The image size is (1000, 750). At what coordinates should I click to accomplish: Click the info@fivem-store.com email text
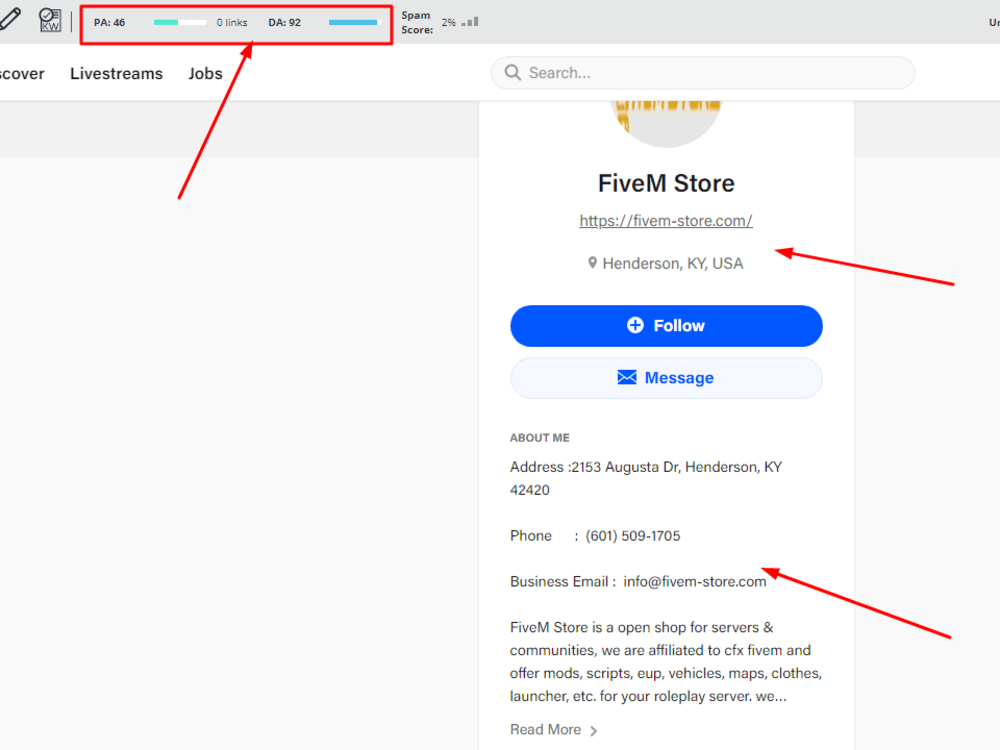[x=695, y=582]
